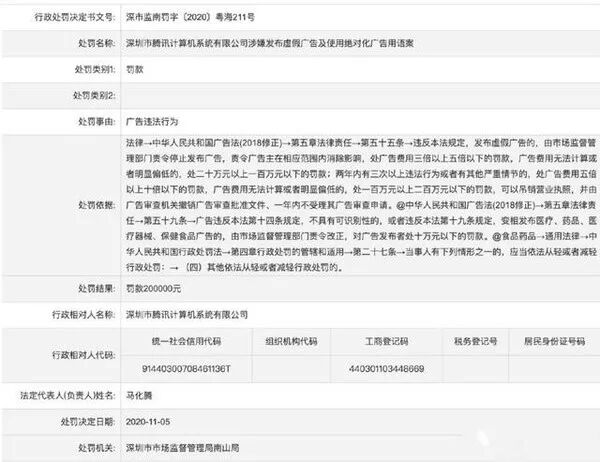Click the 行政相对人代码 label

click(84, 355)
